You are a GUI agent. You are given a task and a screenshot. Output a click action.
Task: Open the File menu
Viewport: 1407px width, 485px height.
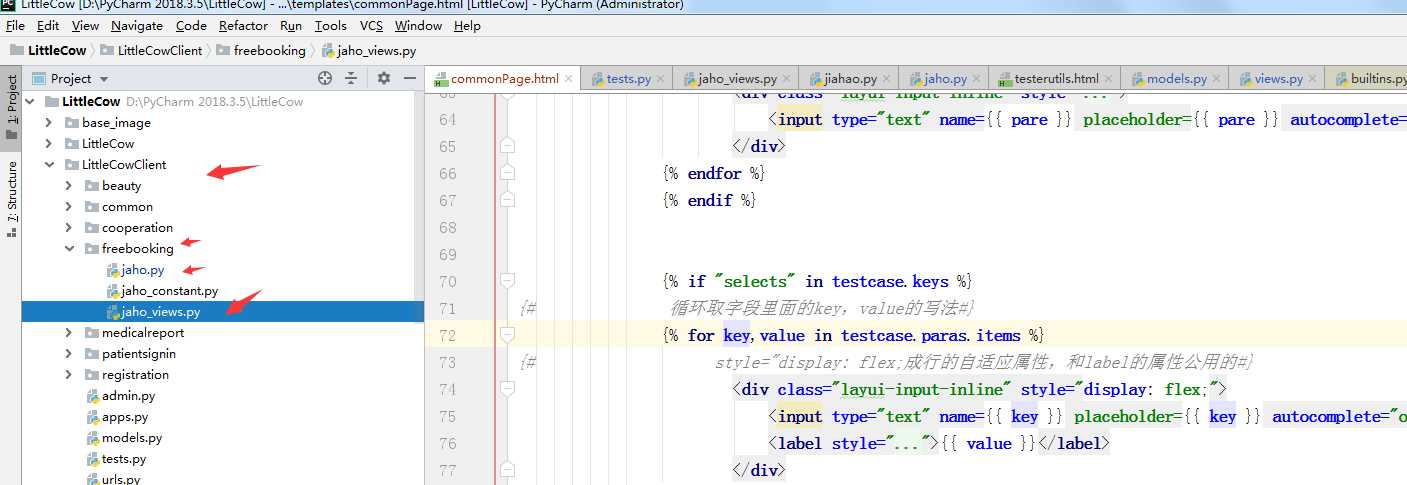tap(15, 26)
